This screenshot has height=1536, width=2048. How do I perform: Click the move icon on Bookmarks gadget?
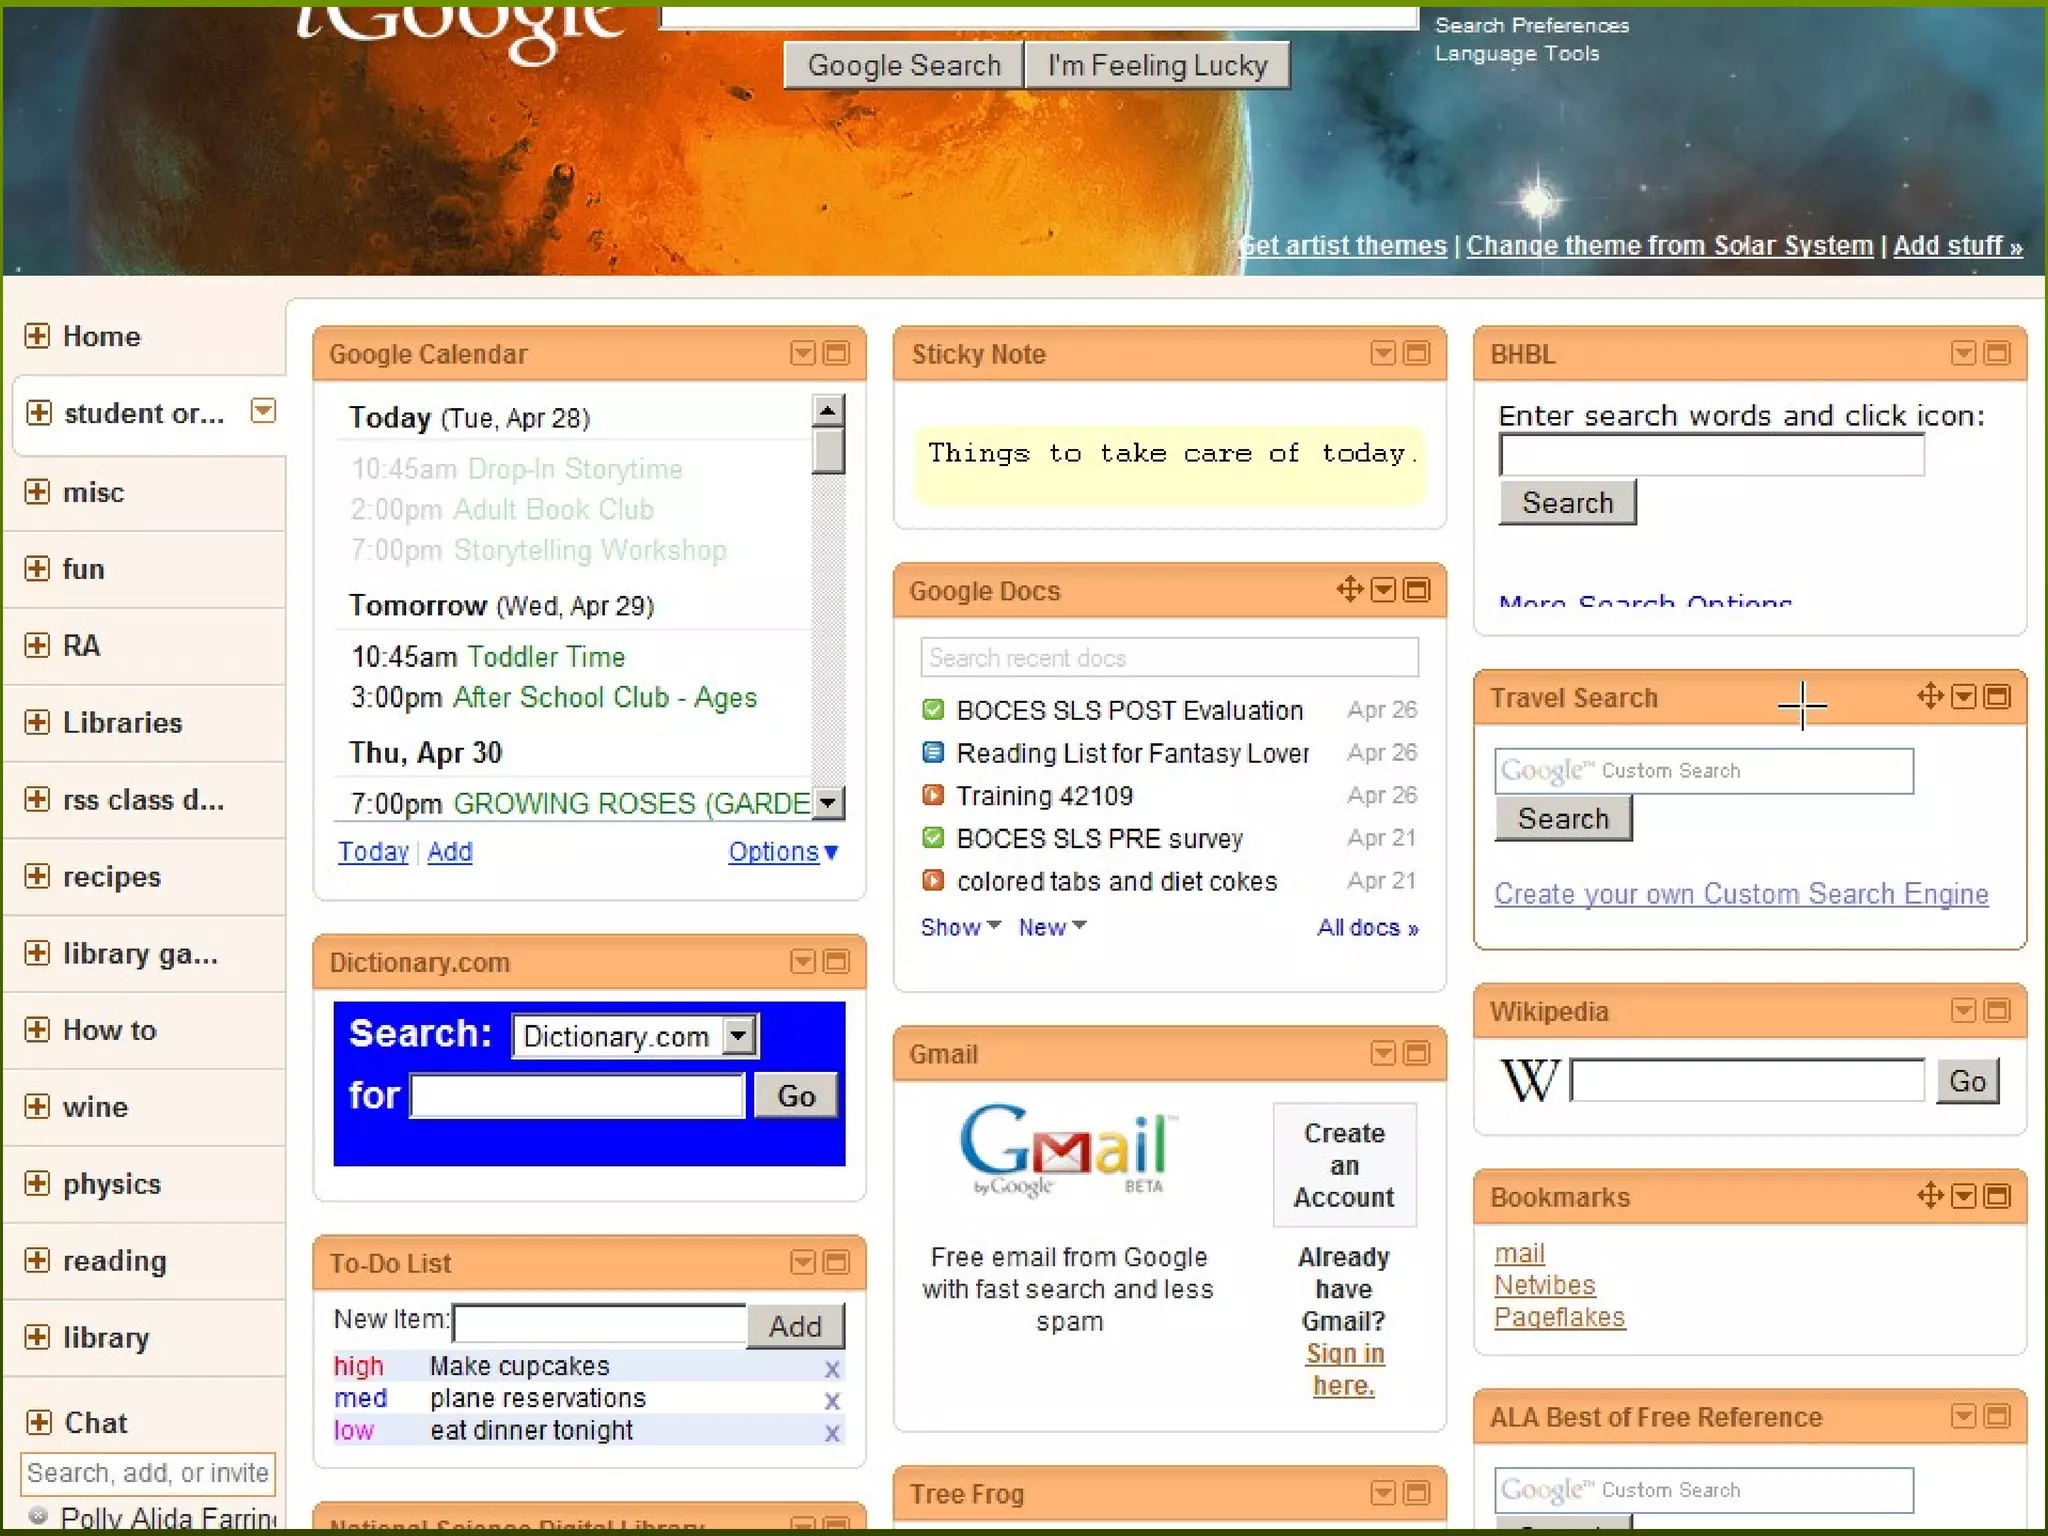pos(1930,1195)
